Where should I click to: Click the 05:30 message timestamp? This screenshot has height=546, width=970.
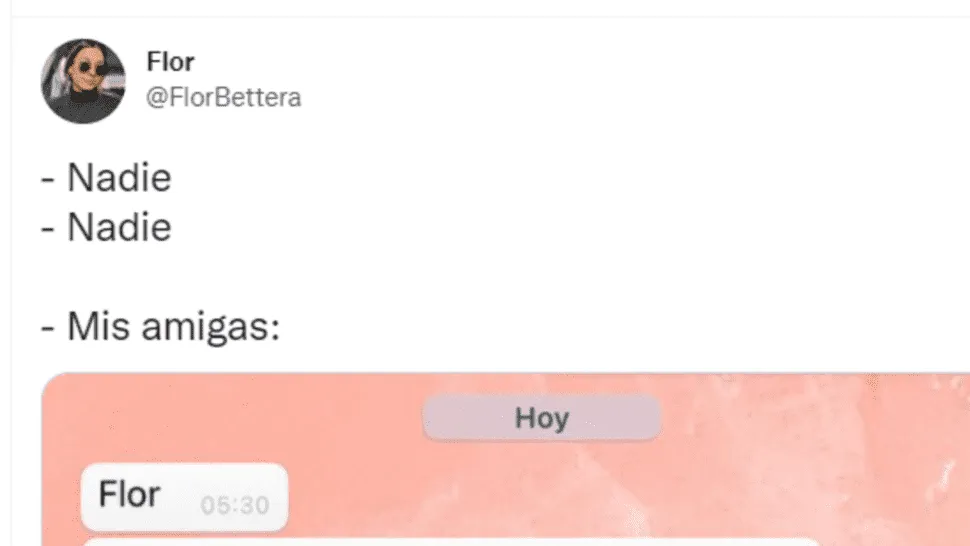coord(234,505)
